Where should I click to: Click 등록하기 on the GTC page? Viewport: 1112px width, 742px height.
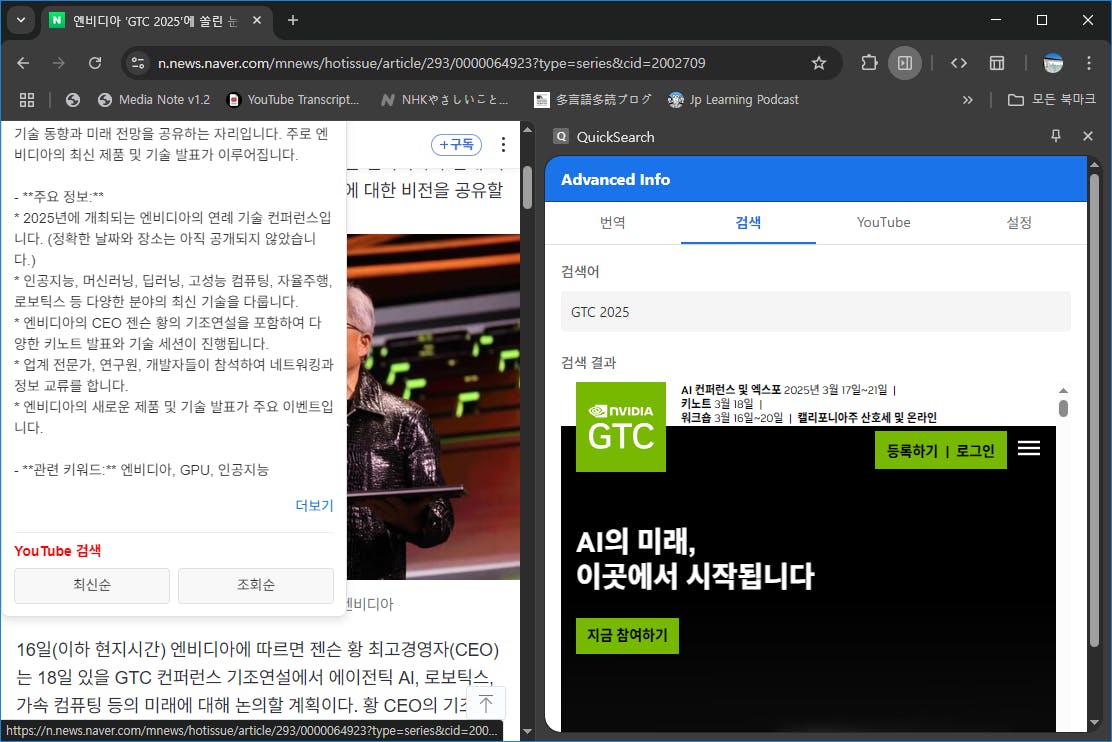click(x=912, y=450)
